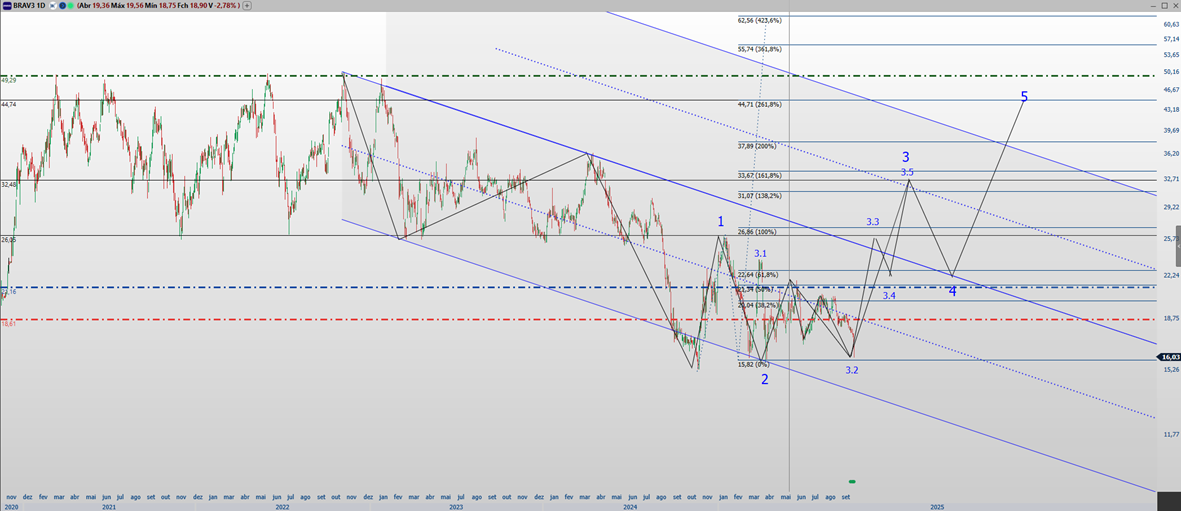Click the 2025 year label on time axis

pyautogui.click(x=936, y=507)
